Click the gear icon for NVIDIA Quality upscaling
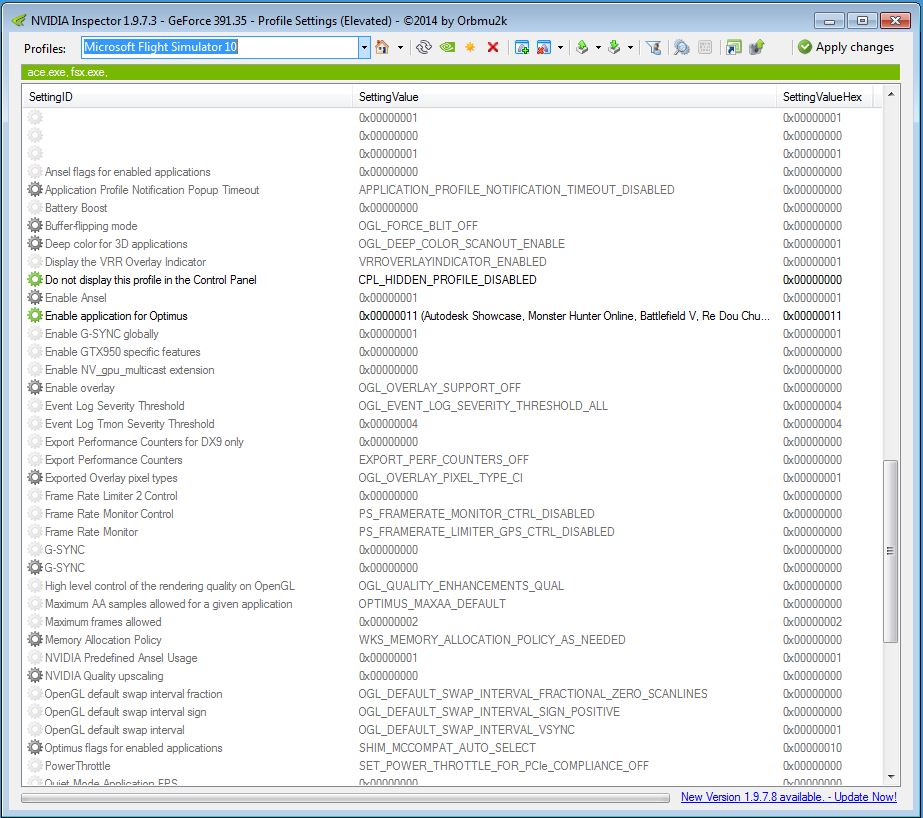The width and height of the screenshot is (923, 818). coord(35,676)
